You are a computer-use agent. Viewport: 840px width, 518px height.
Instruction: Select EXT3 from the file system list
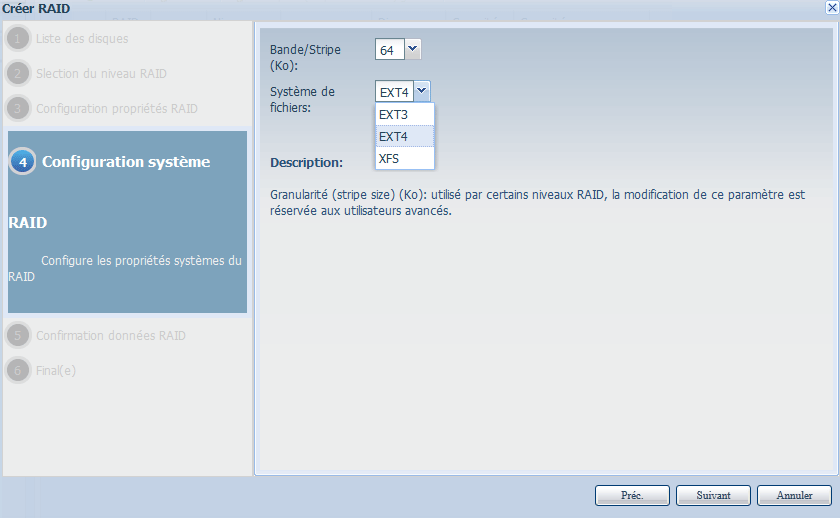click(x=405, y=115)
